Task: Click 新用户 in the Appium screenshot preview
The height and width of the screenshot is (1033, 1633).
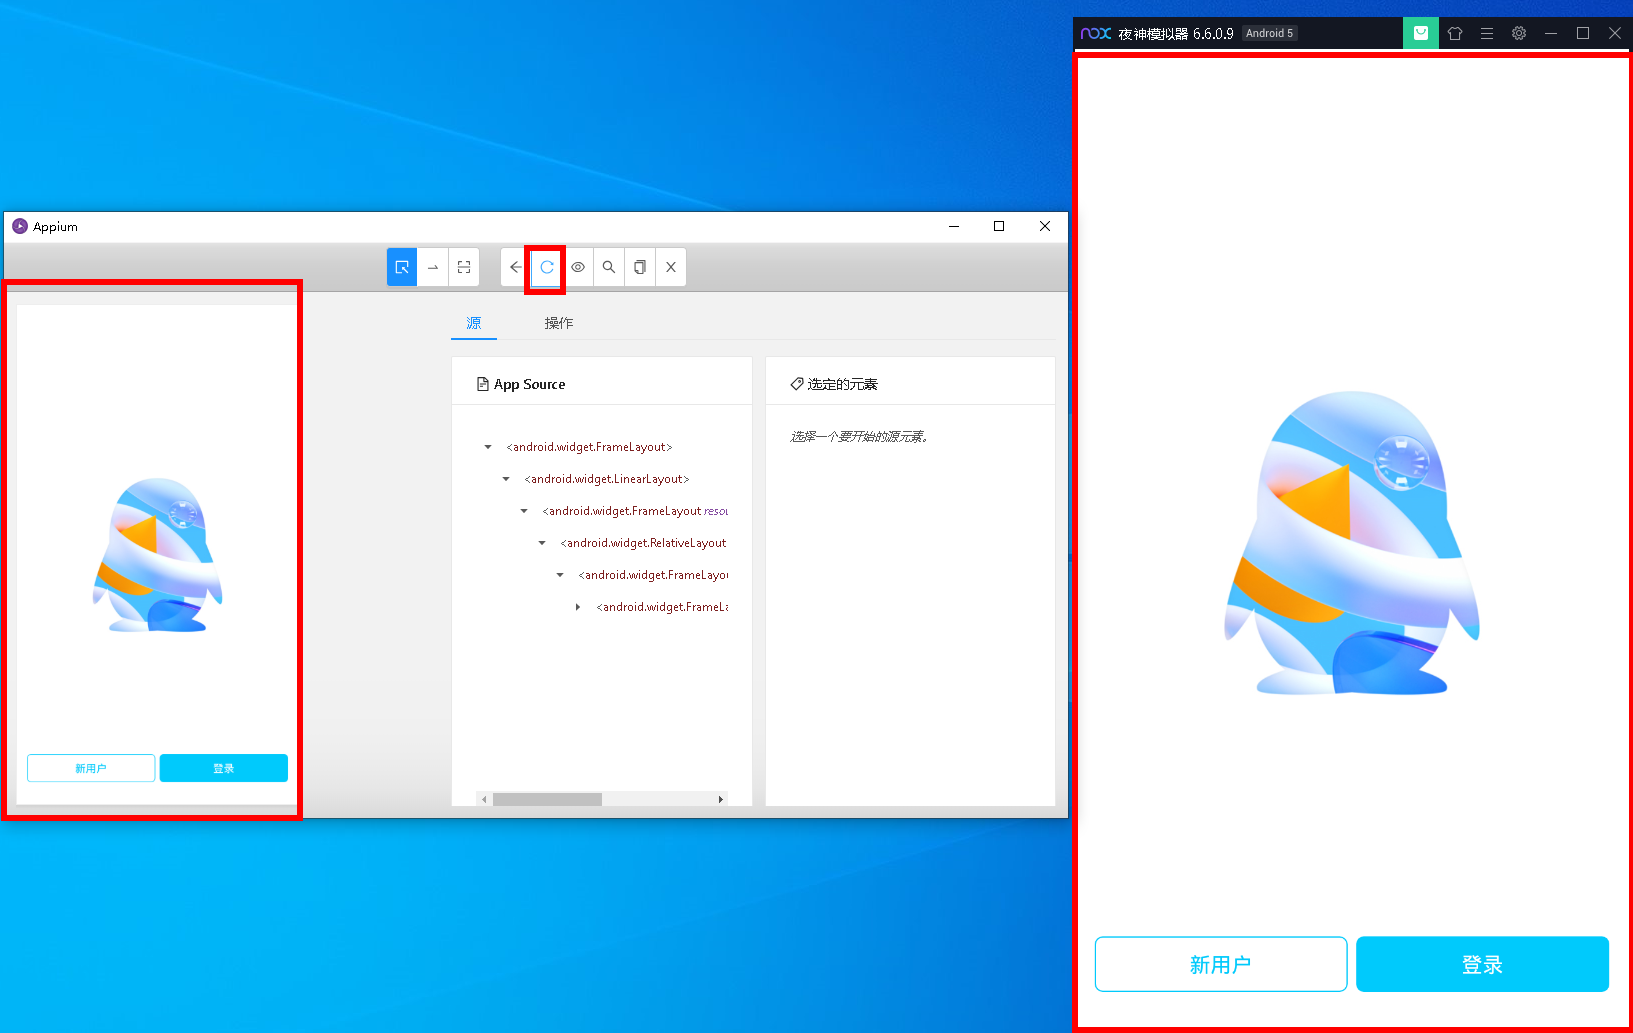Action: coord(91,768)
